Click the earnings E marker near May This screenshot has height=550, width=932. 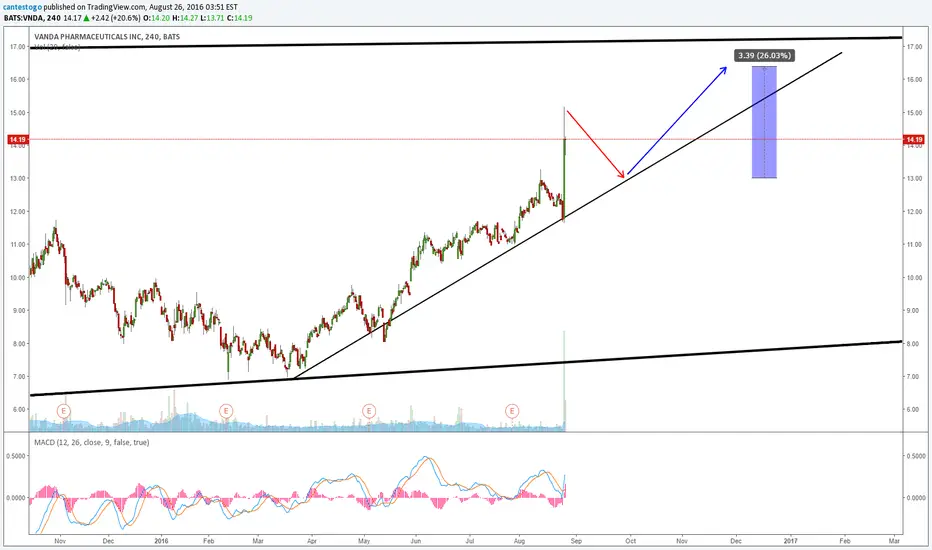(369, 410)
